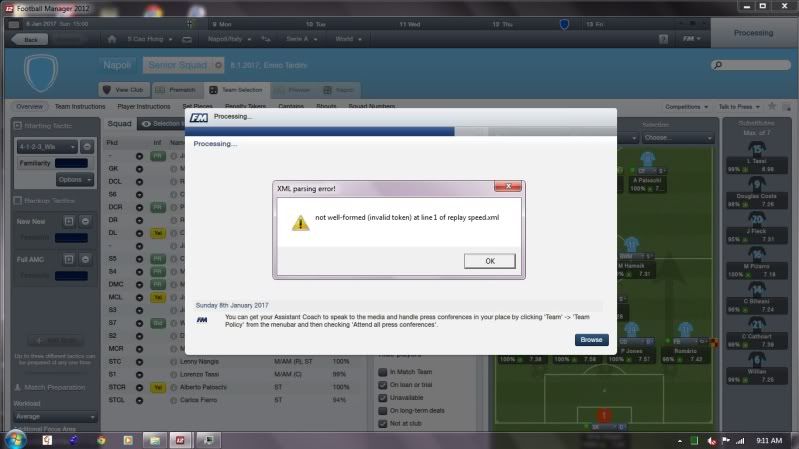The image size is (799, 449).
Task: Click the Browse button in Processing window
Action: point(591,340)
